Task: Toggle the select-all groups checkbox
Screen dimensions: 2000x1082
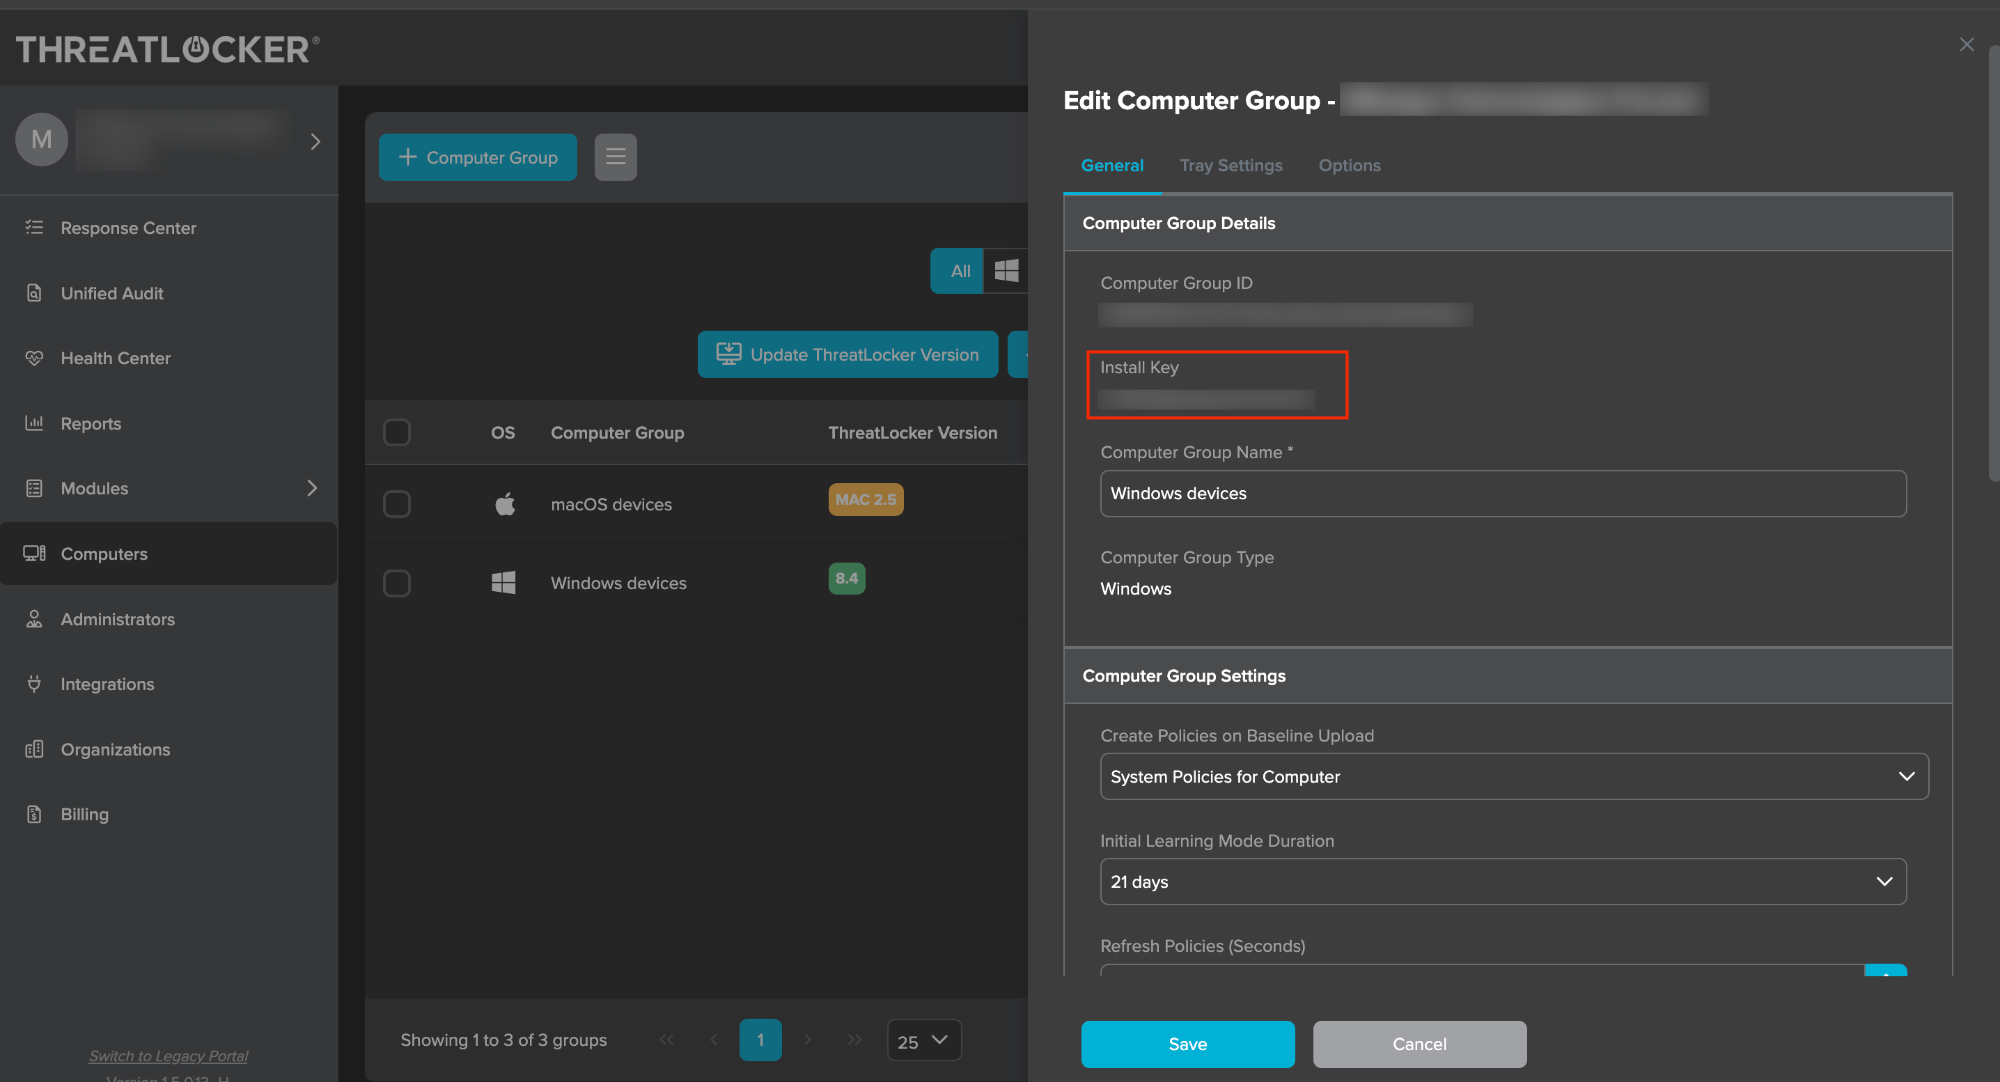Action: pyautogui.click(x=397, y=432)
